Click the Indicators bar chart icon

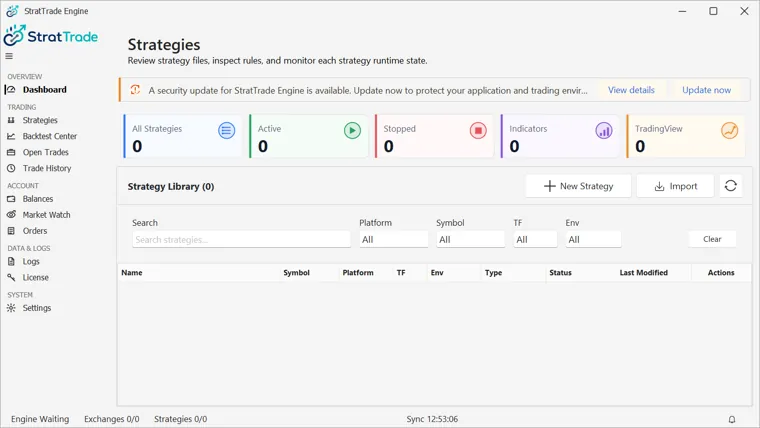click(604, 130)
